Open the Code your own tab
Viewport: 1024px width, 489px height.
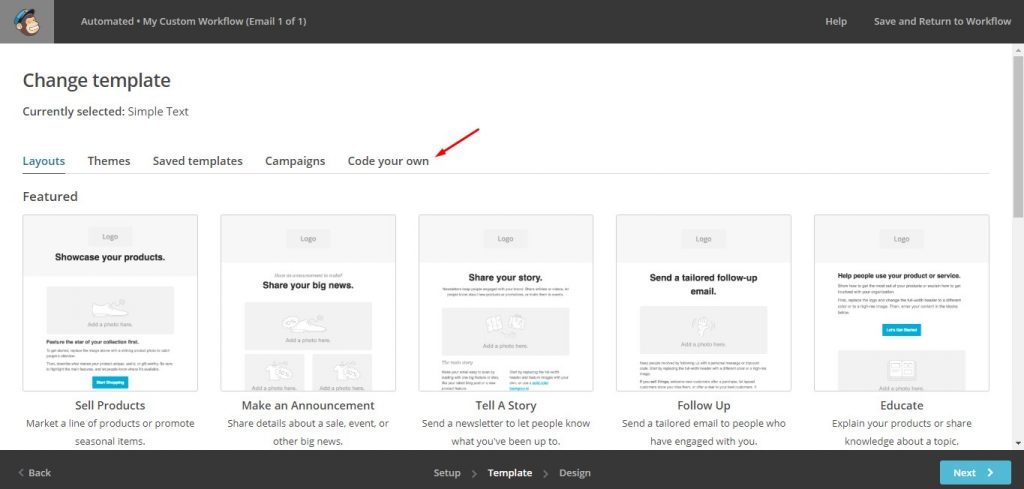click(x=389, y=161)
